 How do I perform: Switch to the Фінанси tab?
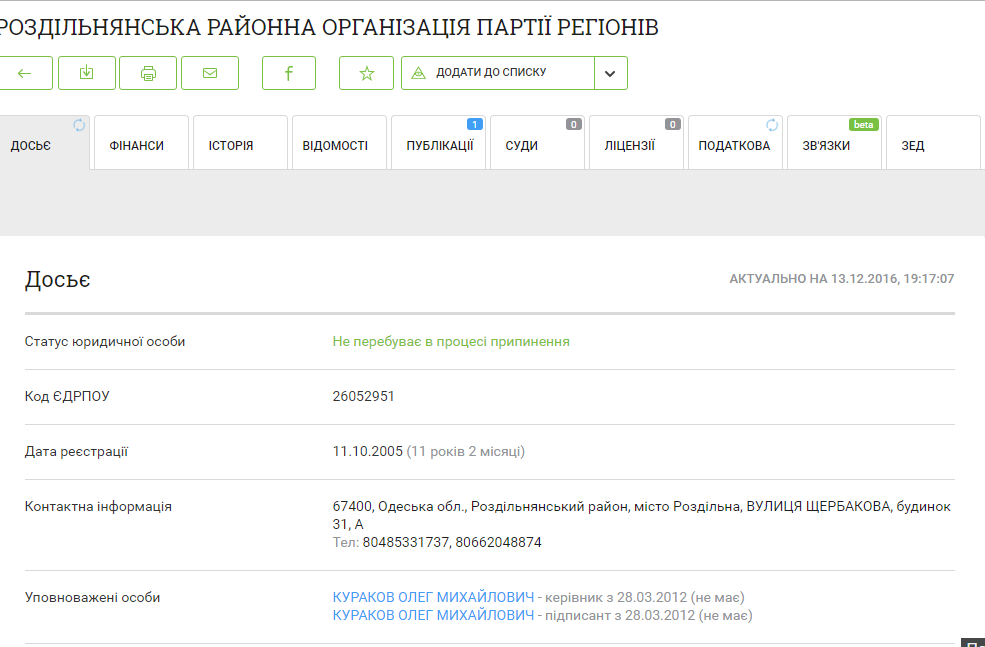[136, 146]
